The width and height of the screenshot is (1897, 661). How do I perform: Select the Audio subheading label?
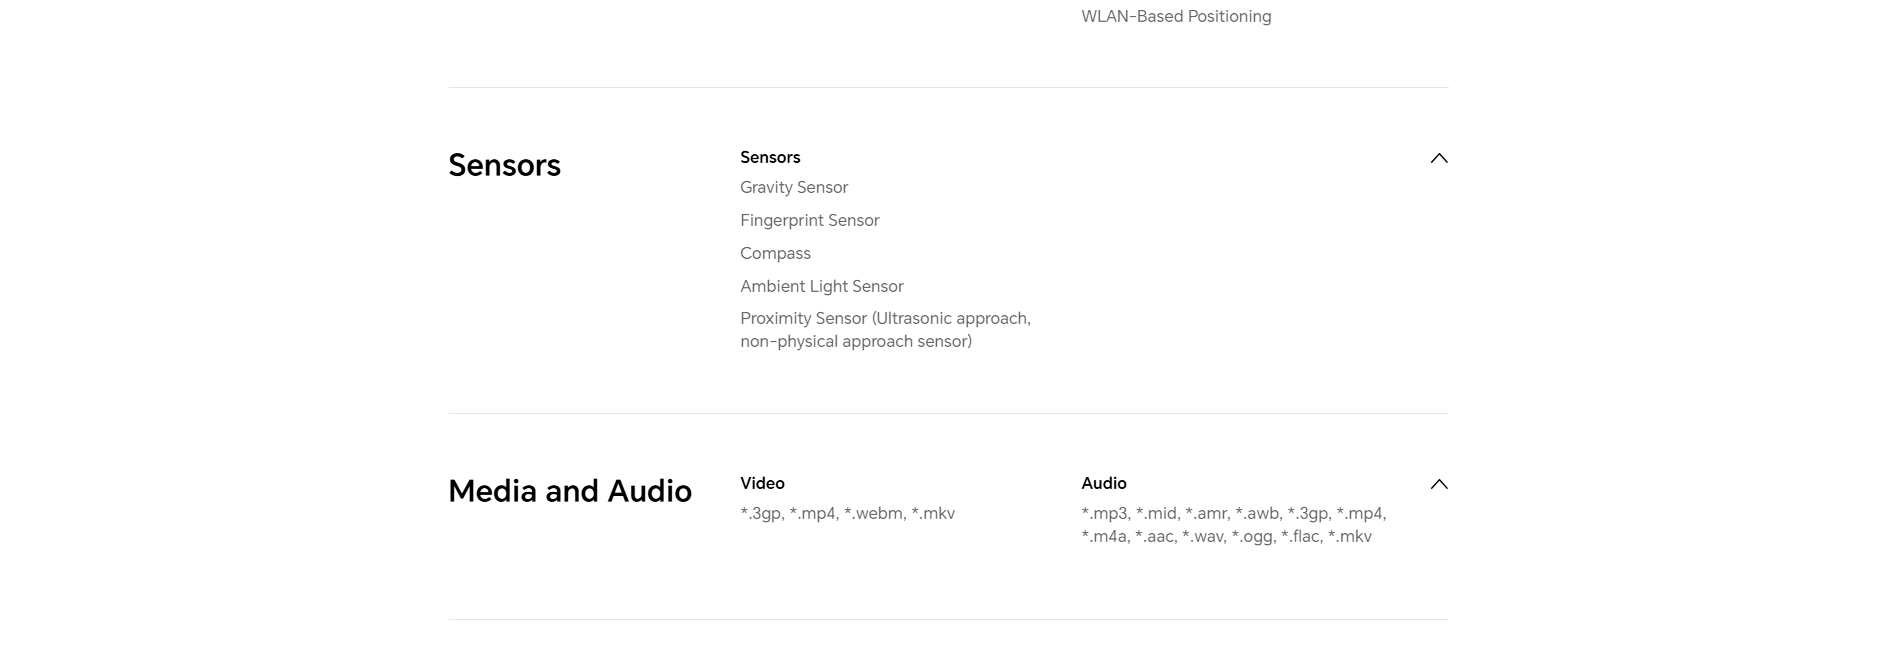(1104, 483)
